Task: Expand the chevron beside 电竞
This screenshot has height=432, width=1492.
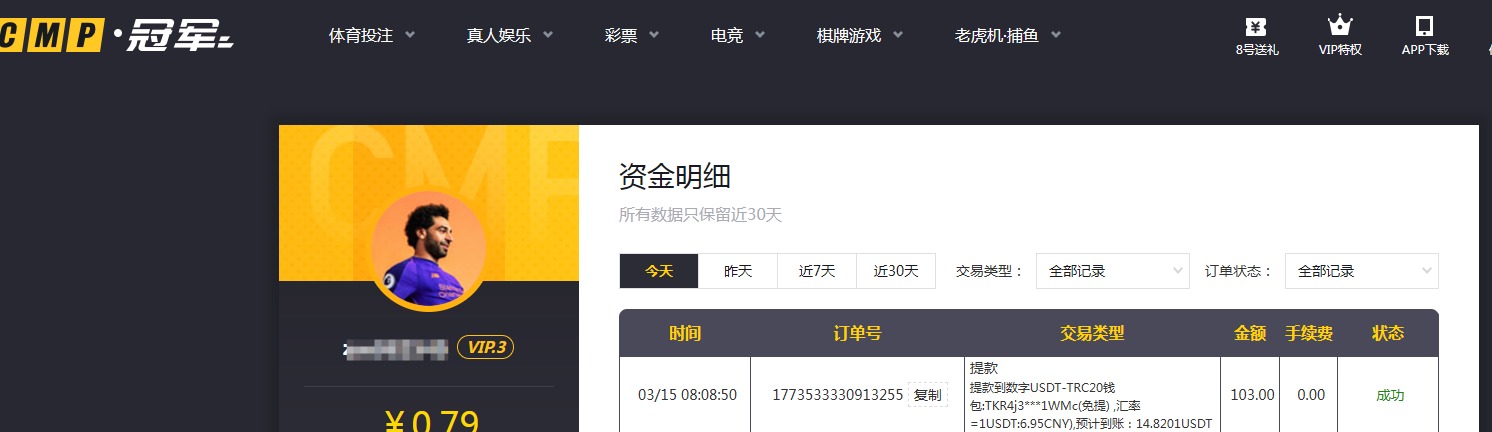Action: pyautogui.click(x=760, y=35)
